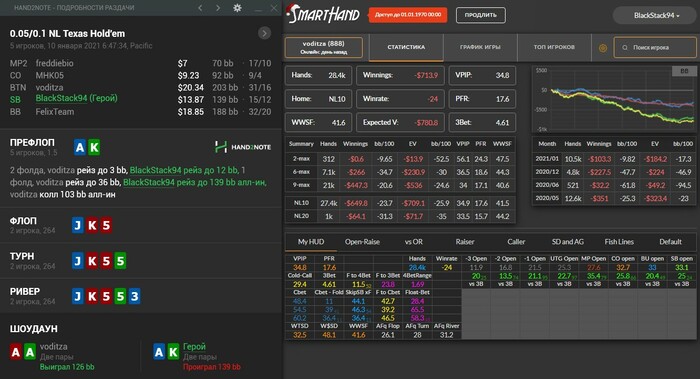700x379 pixels.
Task: Select the 2020/12 month row
Action: point(614,172)
